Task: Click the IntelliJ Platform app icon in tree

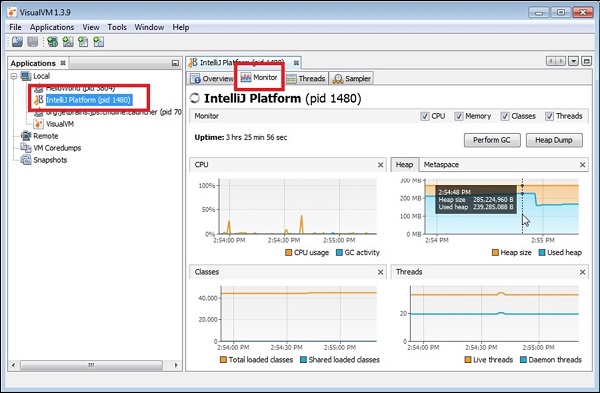Action: pyautogui.click(x=38, y=100)
